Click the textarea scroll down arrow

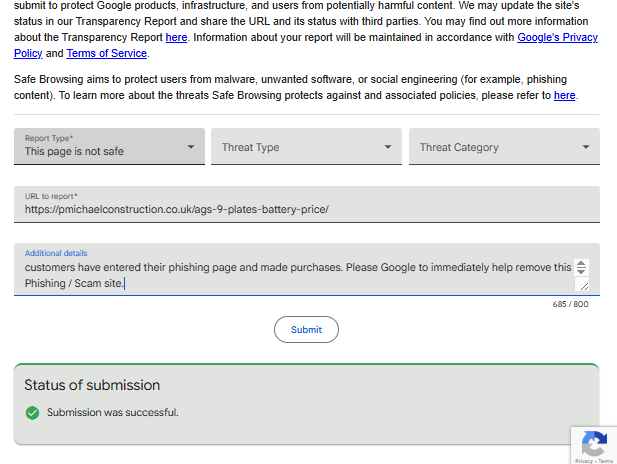click(x=582, y=273)
